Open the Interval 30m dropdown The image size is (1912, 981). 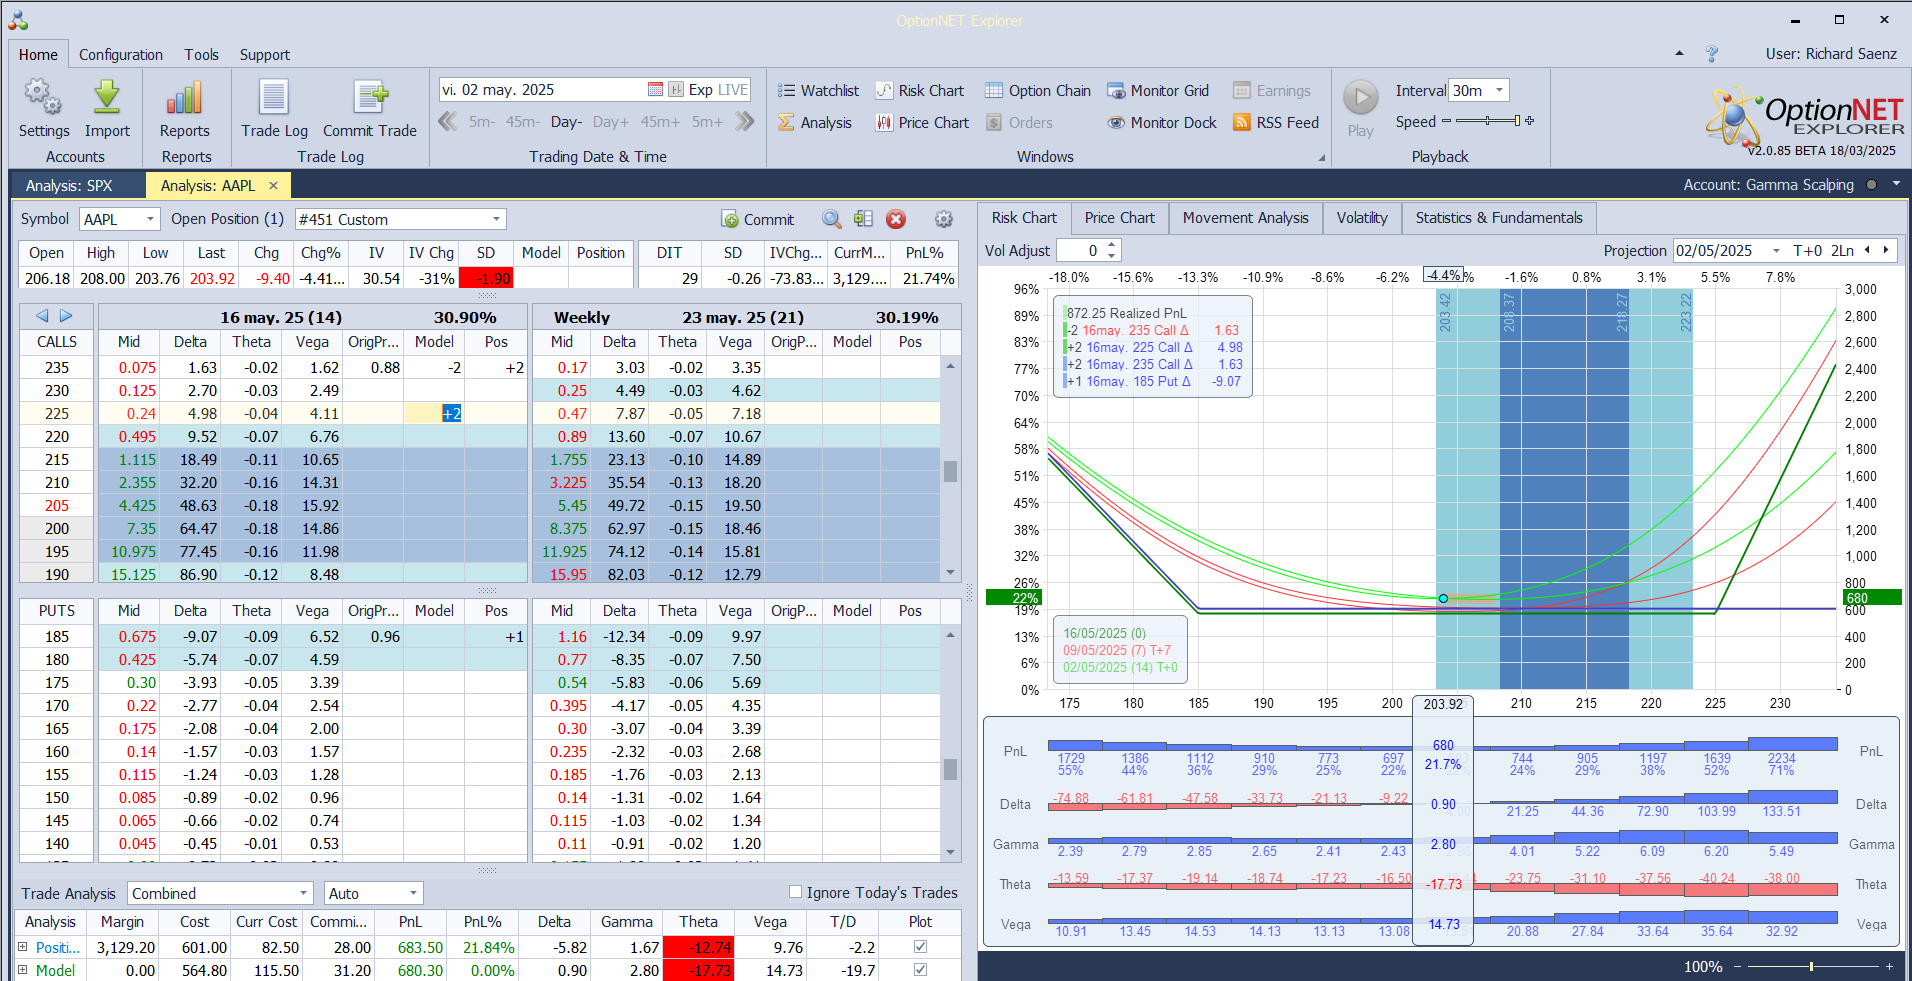tap(1499, 90)
